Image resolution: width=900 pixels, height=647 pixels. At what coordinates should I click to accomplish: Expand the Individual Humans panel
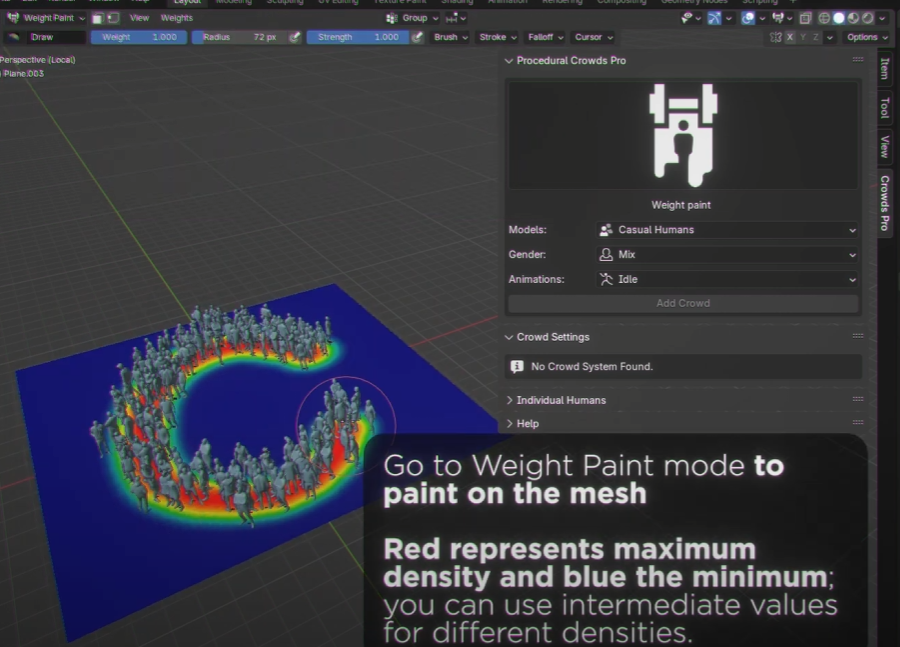point(561,400)
